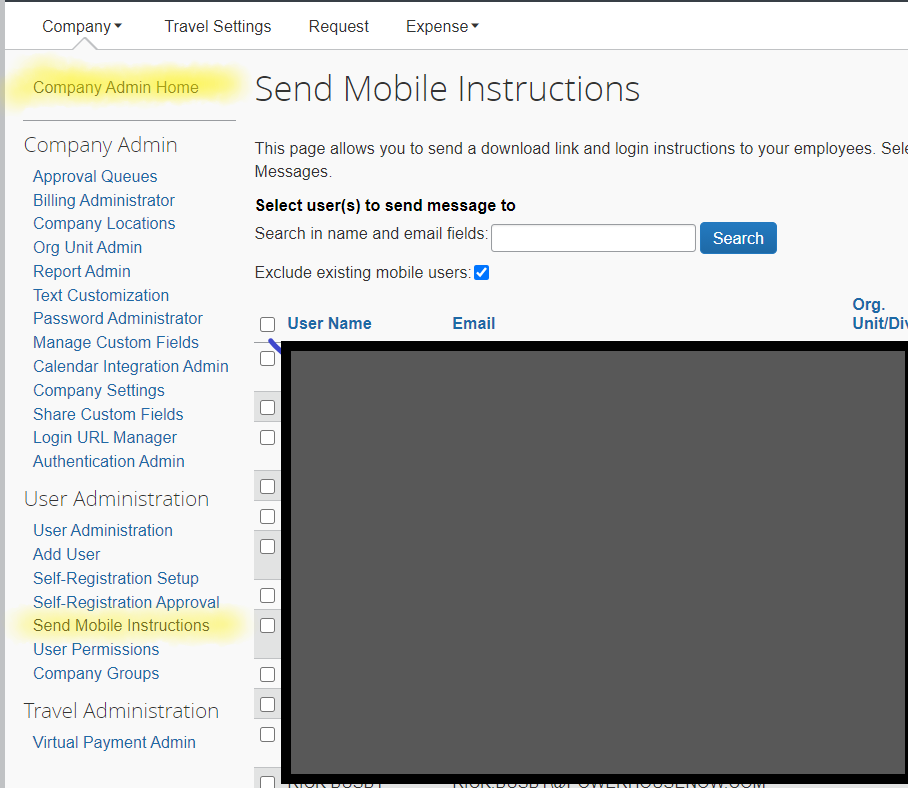Open the Password Administrator page
The image size is (908, 788).
[118, 318]
